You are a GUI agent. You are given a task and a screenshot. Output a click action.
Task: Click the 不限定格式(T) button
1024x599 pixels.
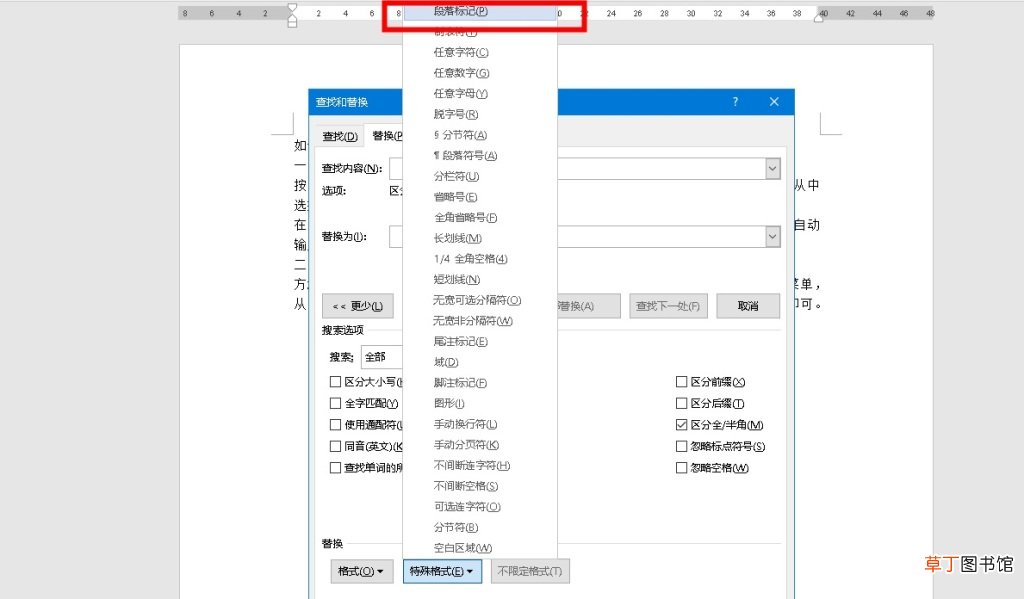(x=530, y=571)
